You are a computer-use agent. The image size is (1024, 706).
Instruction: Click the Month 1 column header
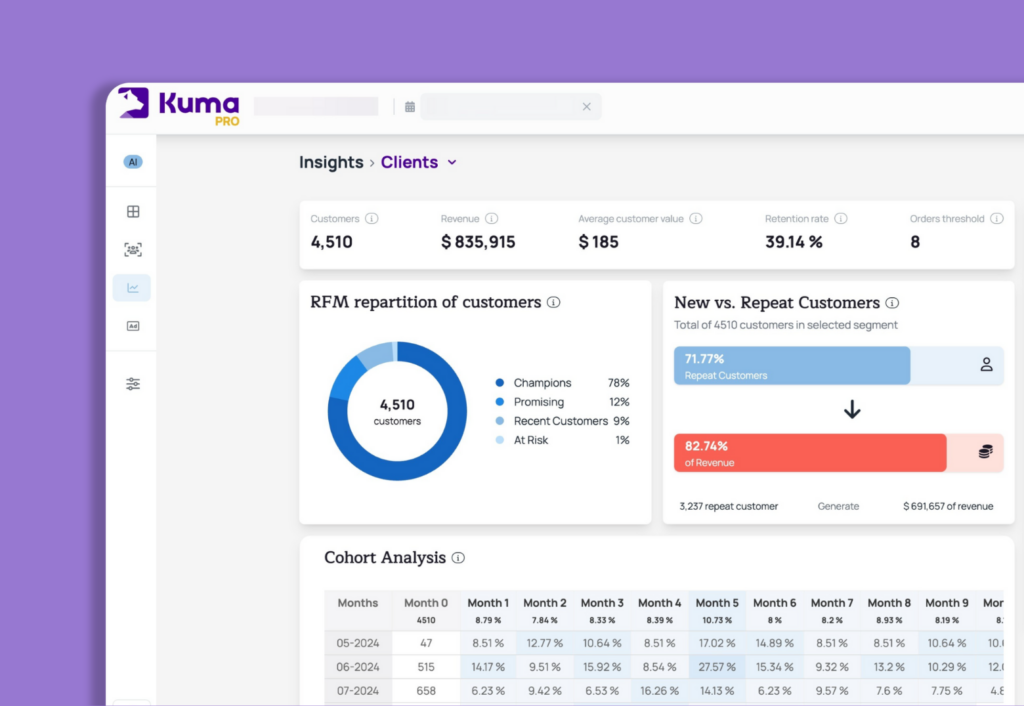[488, 610]
